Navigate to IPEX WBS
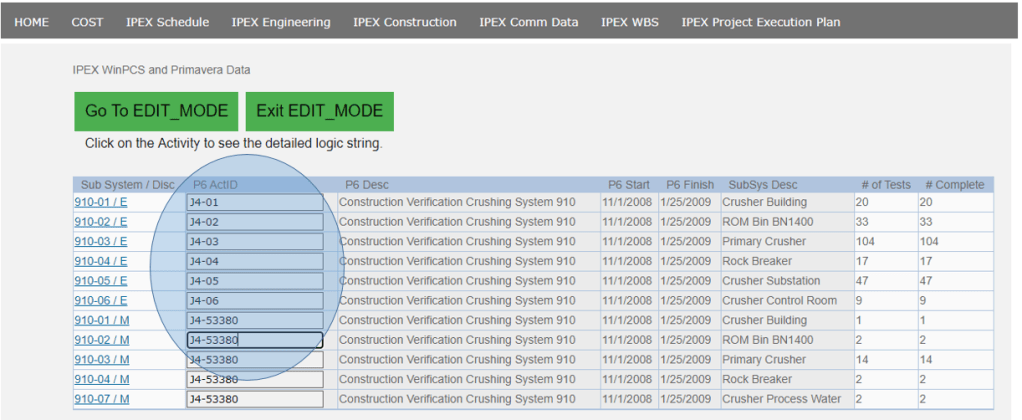The image size is (1022, 420). click(629, 22)
